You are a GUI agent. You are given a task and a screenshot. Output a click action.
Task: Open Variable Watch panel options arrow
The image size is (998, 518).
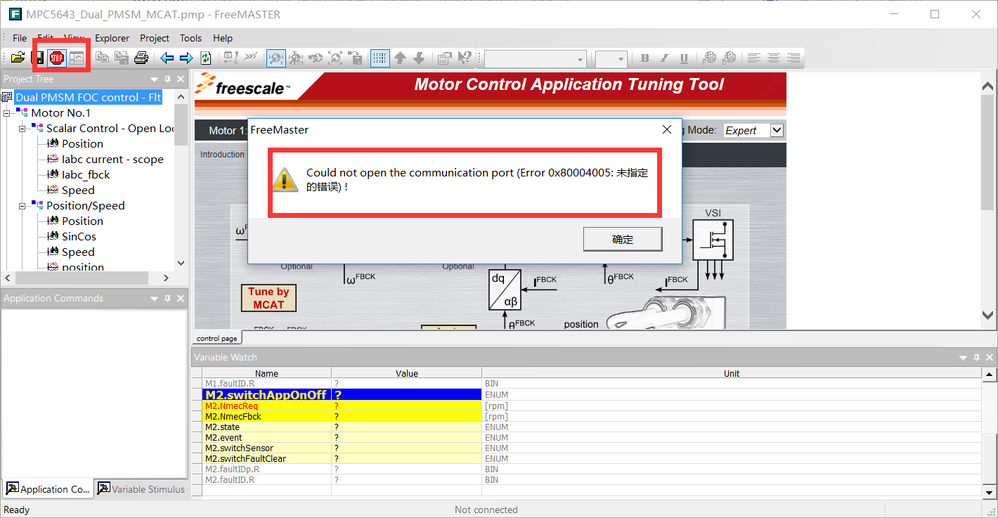(x=963, y=358)
